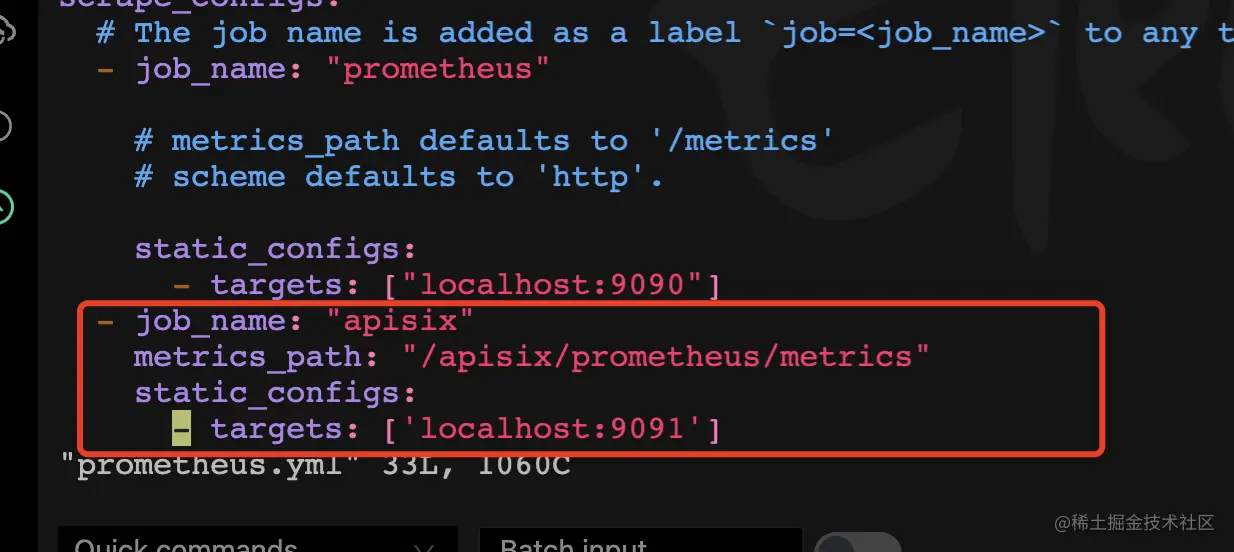Click the "prometheus.yml" 33L status line

pos(315,465)
